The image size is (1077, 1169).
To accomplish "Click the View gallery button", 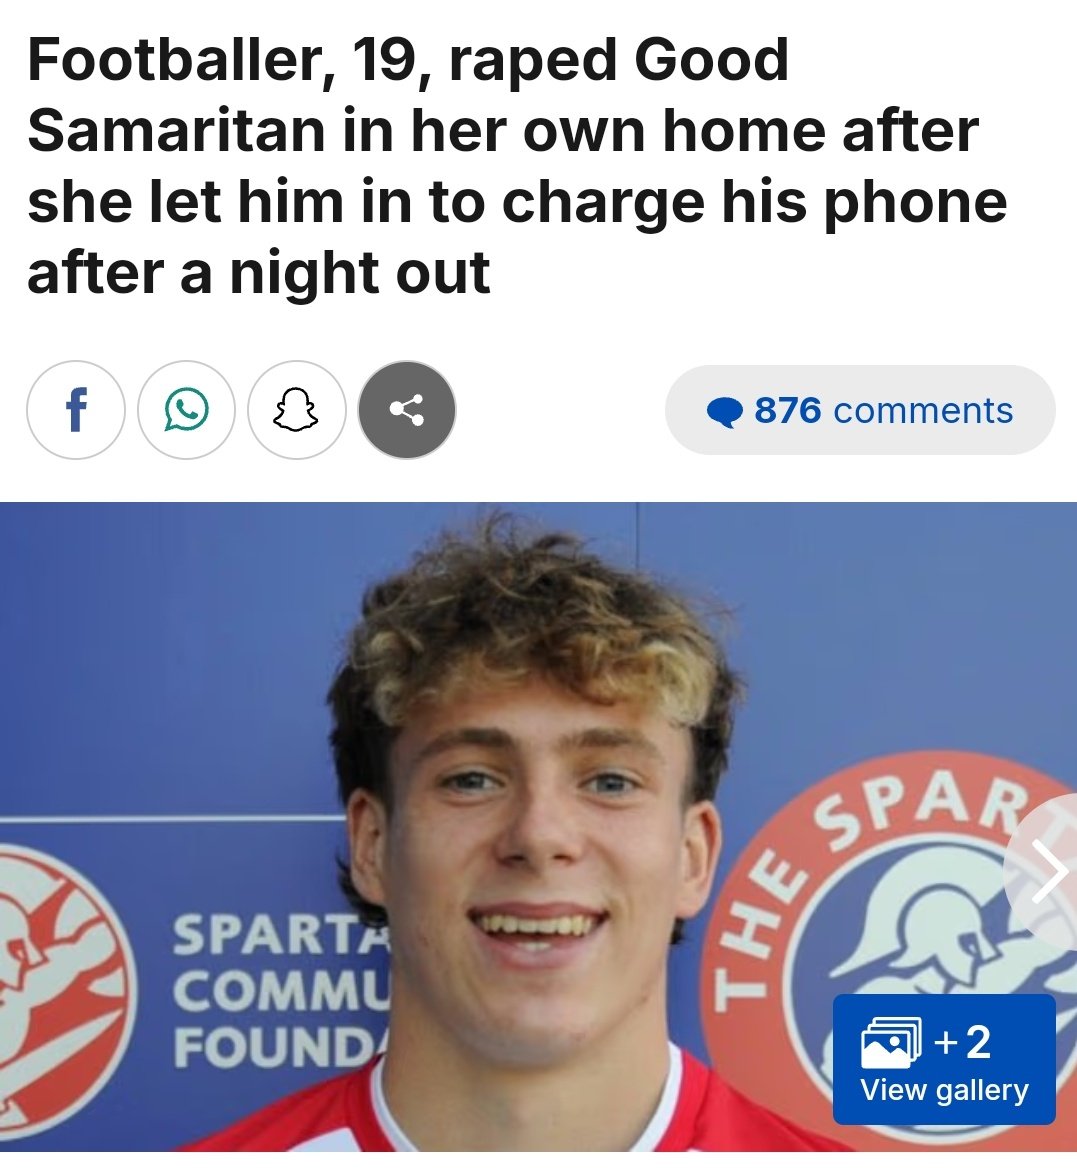I will click(x=944, y=1059).
